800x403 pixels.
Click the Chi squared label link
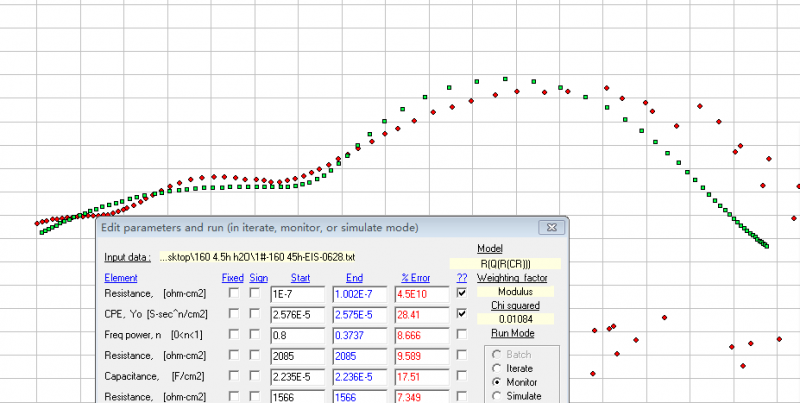tap(515, 306)
